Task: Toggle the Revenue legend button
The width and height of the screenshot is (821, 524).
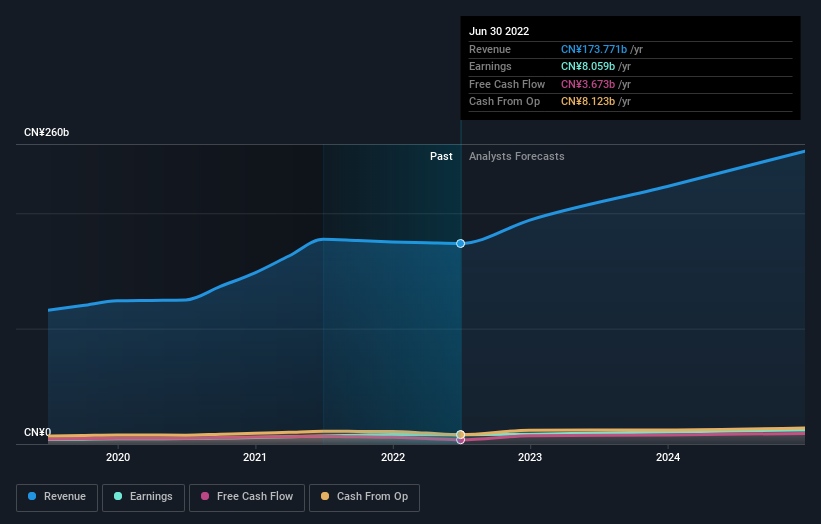Action: coord(57,497)
